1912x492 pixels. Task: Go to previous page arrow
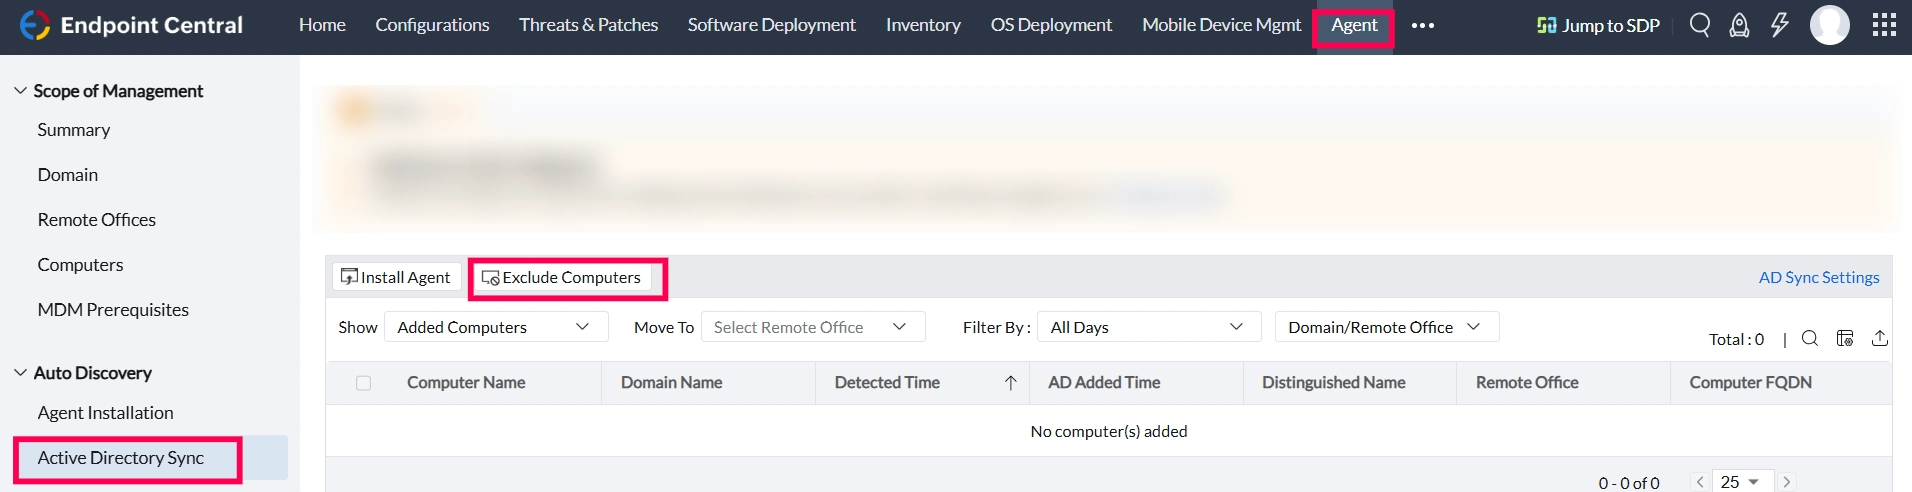(x=1700, y=482)
